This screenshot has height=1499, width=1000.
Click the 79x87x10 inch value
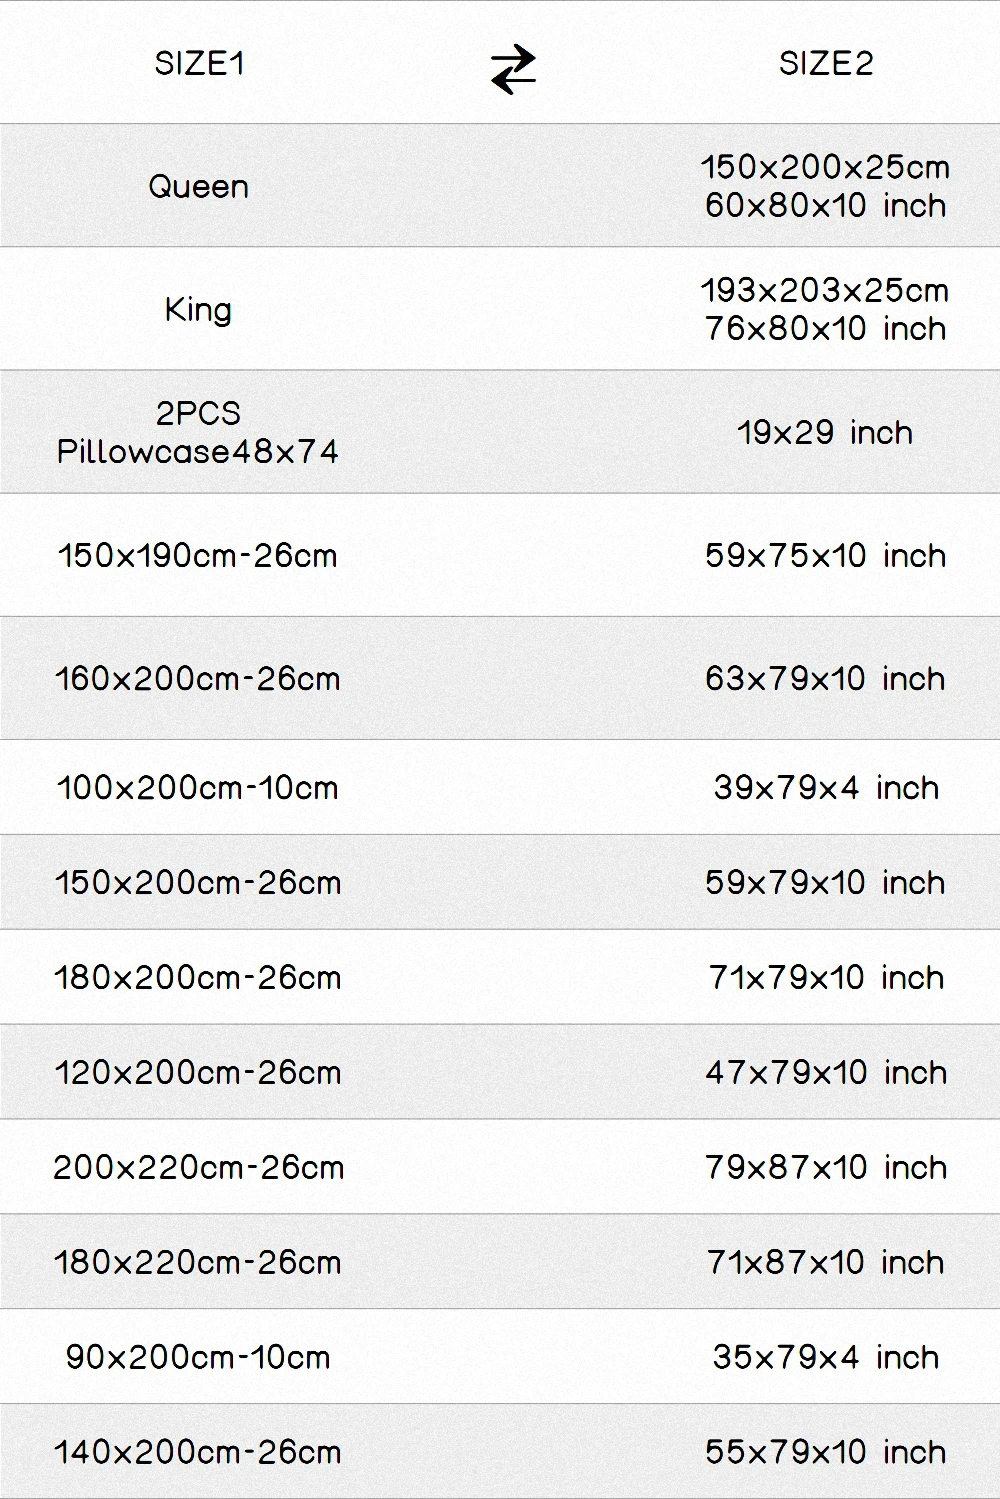pos(826,1167)
